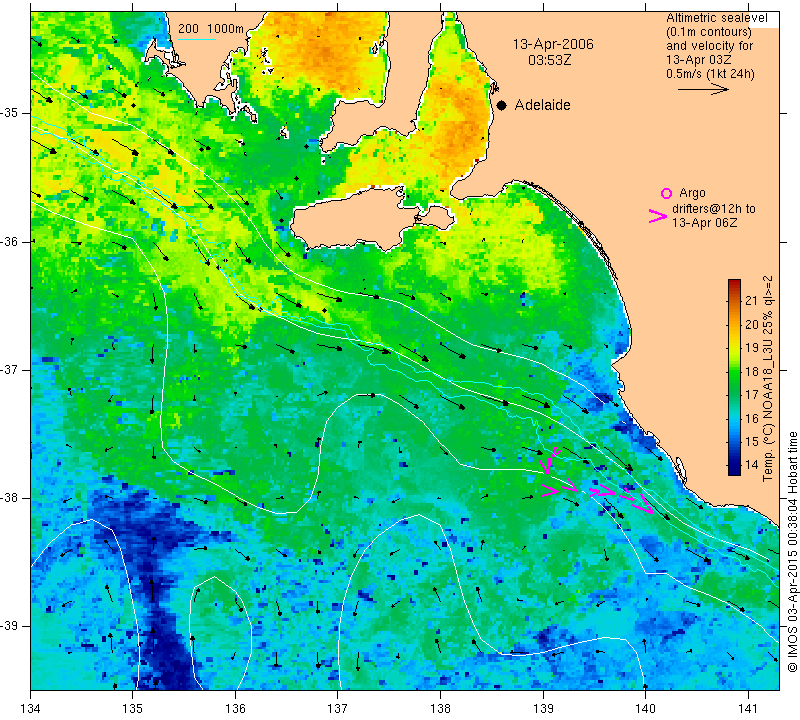Click the magenta drifter track cluster on the map
This screenshot has width=800, height=720.
coord(596,482)
